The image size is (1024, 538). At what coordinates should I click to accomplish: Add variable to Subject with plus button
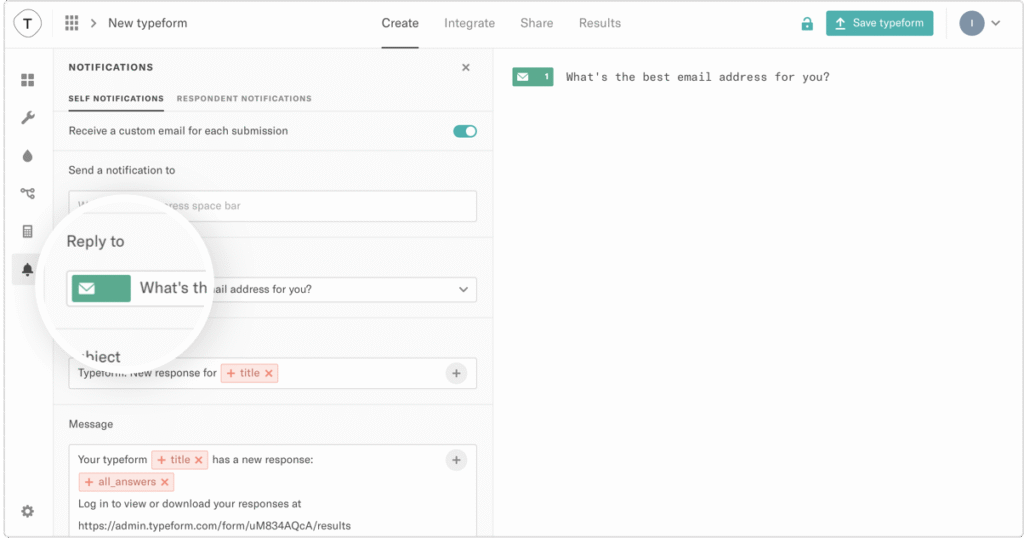(x=456, y=373)
